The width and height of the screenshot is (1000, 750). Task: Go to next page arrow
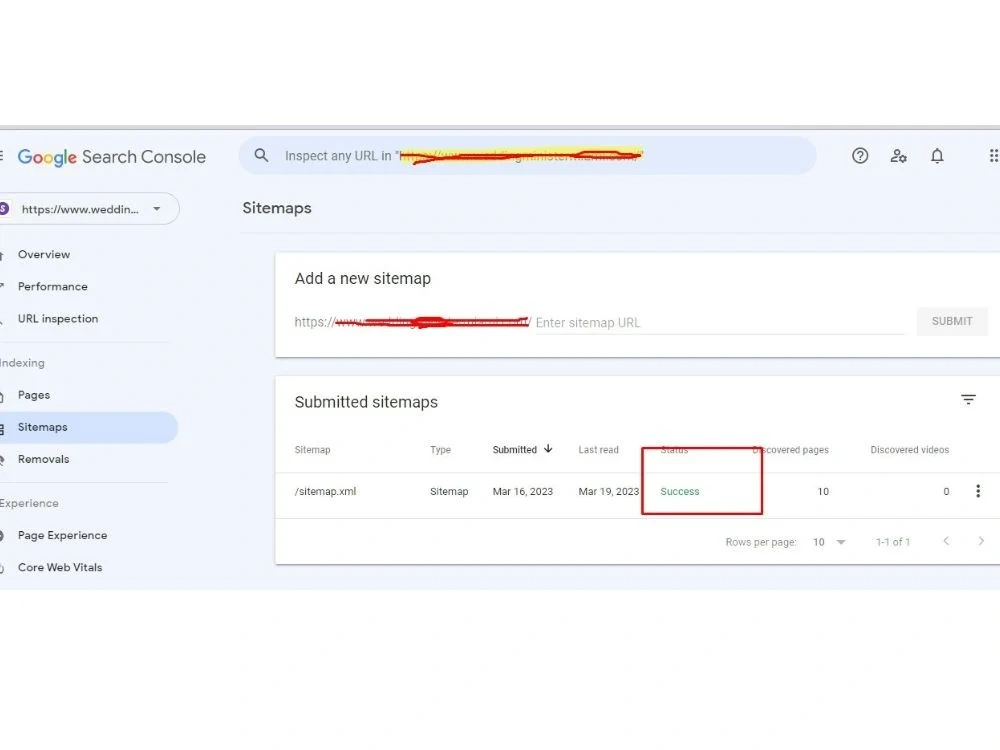click(981, 541)
